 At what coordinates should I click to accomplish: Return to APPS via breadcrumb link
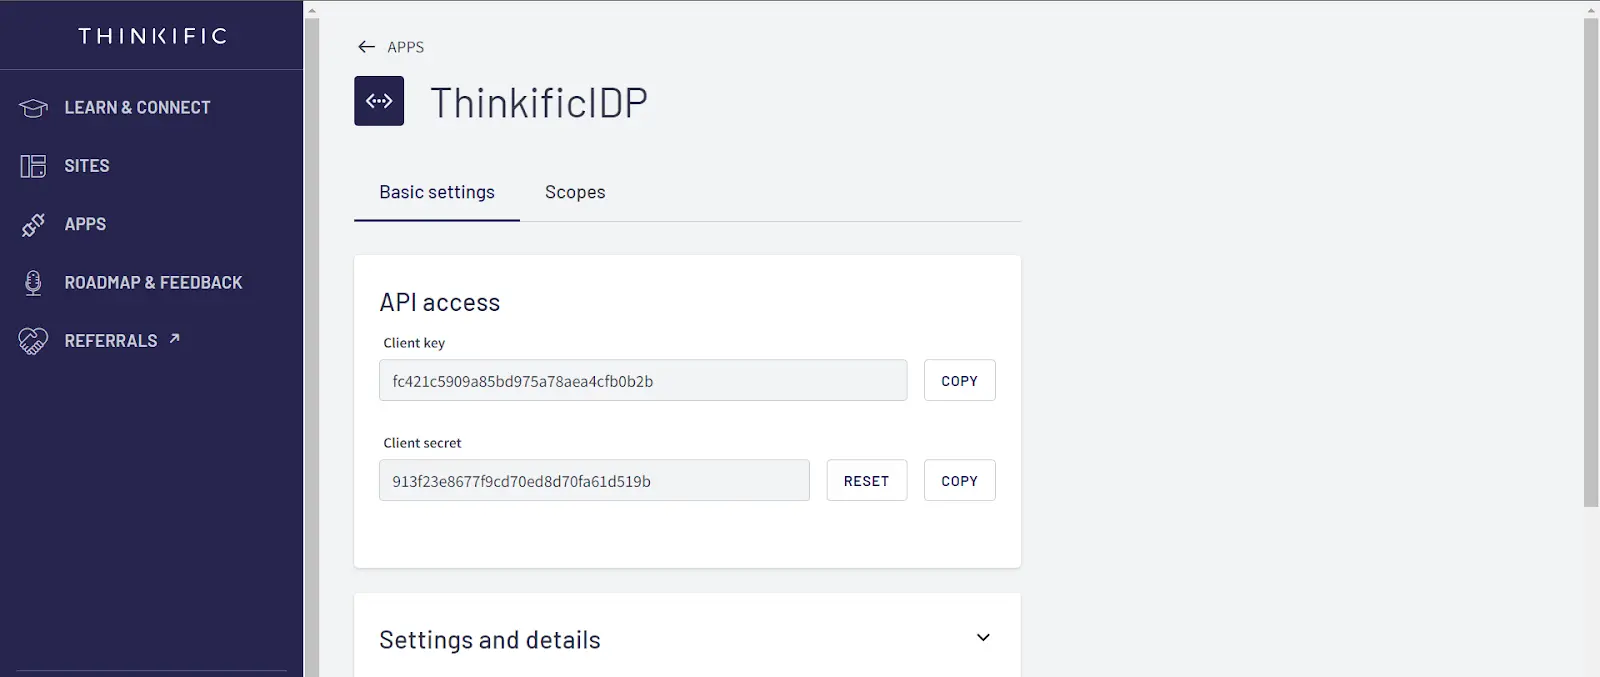(x=405, y=47)
